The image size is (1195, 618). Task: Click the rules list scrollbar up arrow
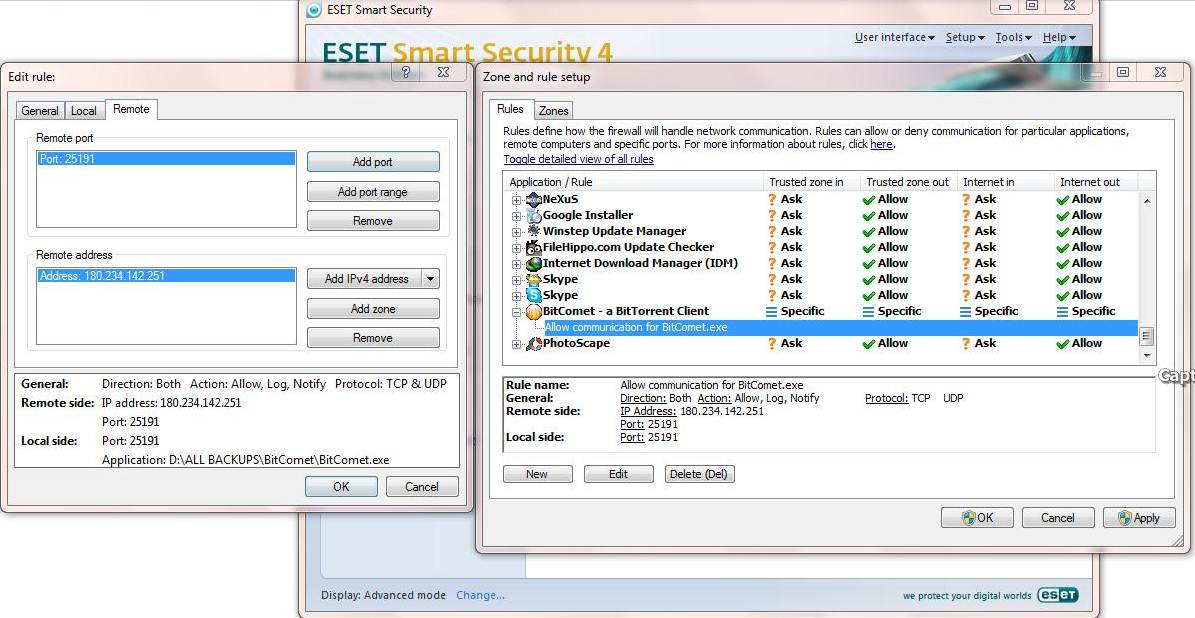click(1146, 200)
